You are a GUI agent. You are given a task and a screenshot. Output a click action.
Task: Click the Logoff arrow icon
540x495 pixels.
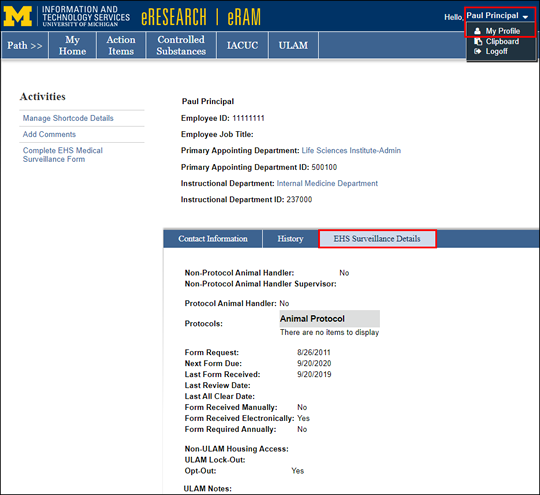pyautogui.click(x=477, y=51)
